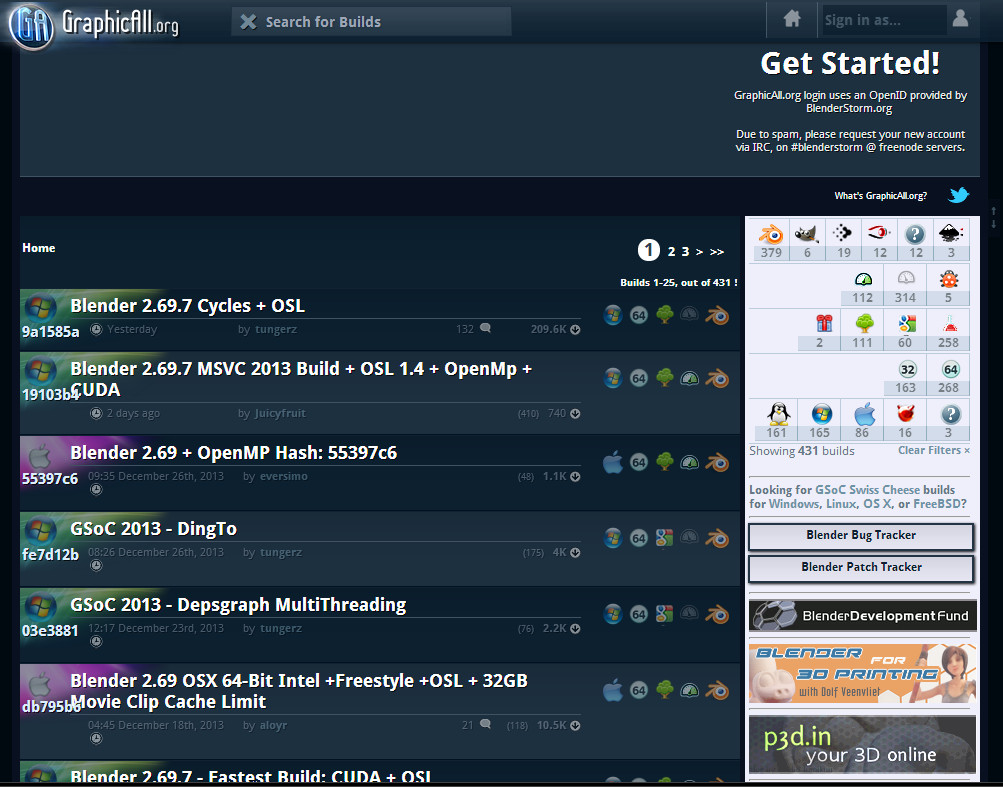Open Blender 2.69.7 MSVC 2013 Build entry
Screen dimensions: 1003x787
[x=301, y=379]
